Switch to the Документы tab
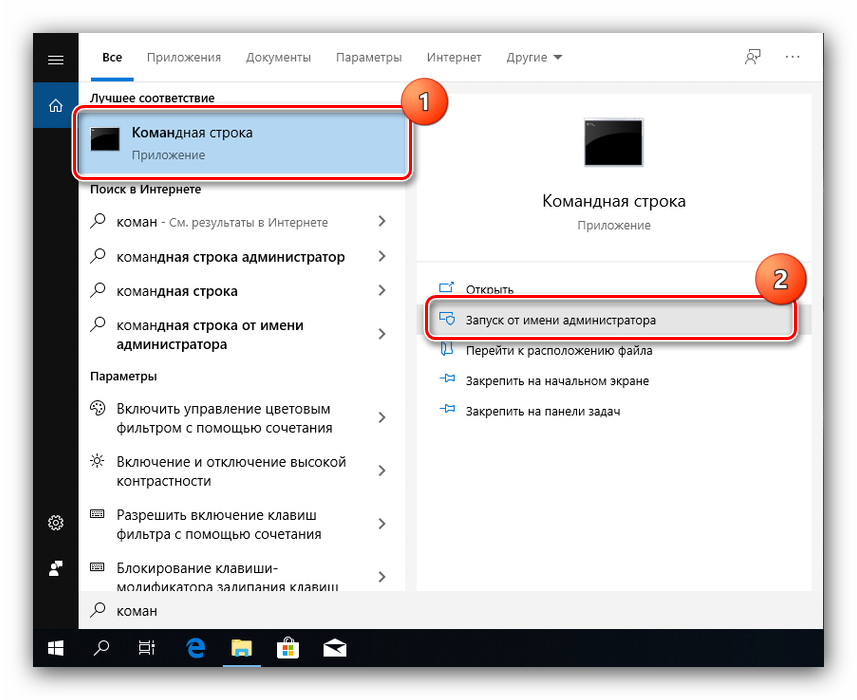This screenshot has width=857, height=700. (x=278, y=57)
